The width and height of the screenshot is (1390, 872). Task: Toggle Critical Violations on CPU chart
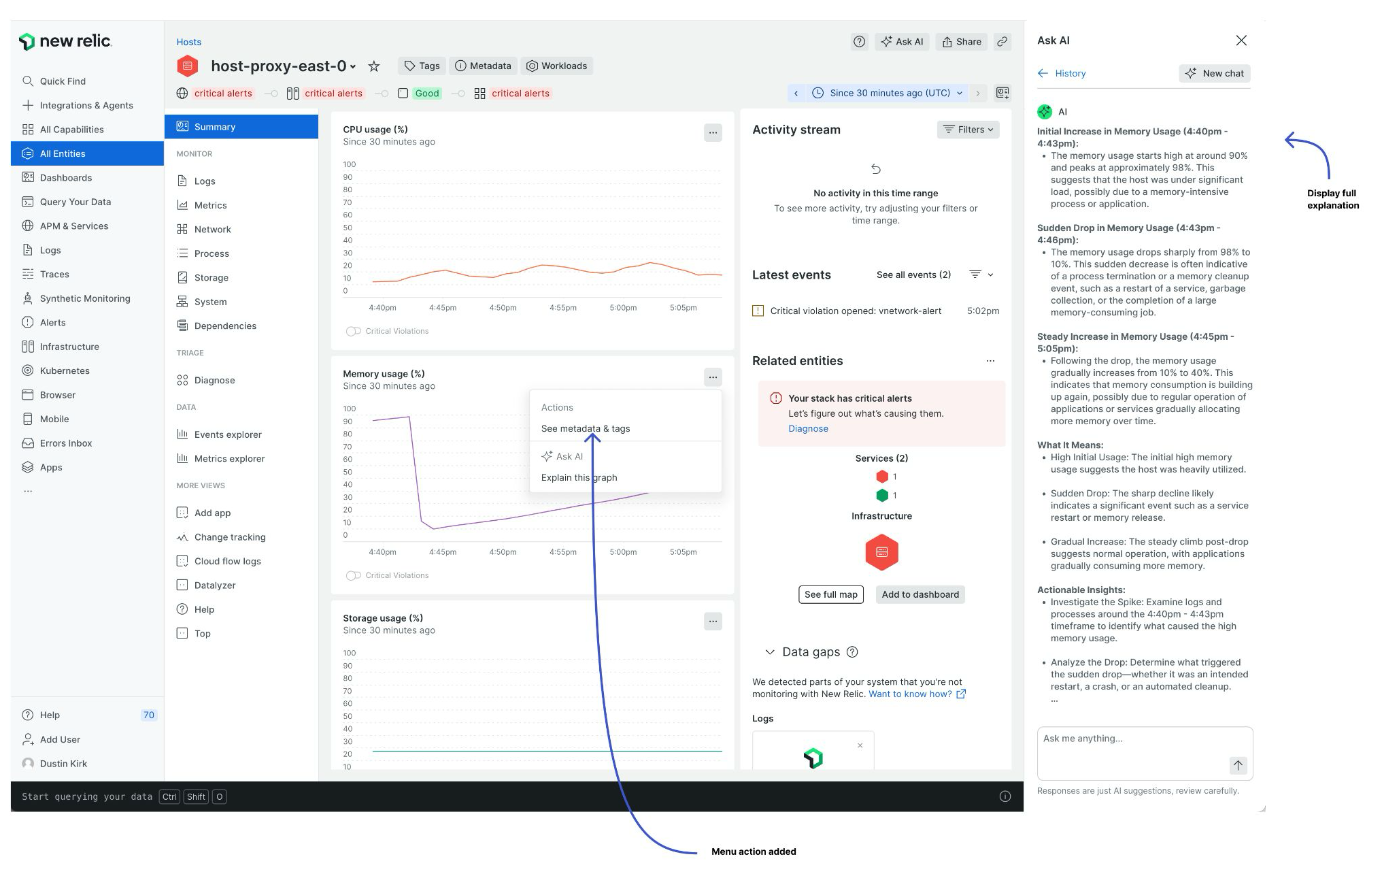pos(352,331)
